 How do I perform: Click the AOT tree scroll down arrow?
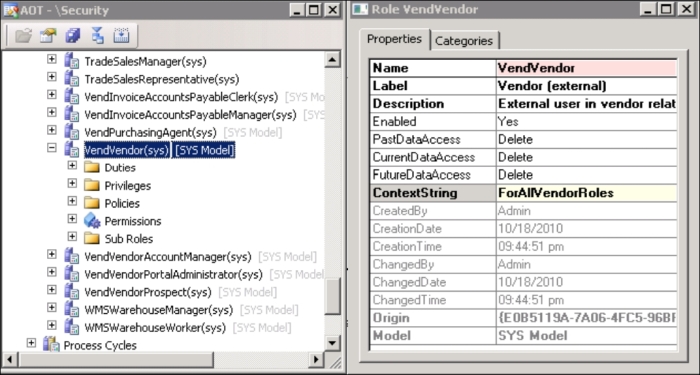pos(333,343)
